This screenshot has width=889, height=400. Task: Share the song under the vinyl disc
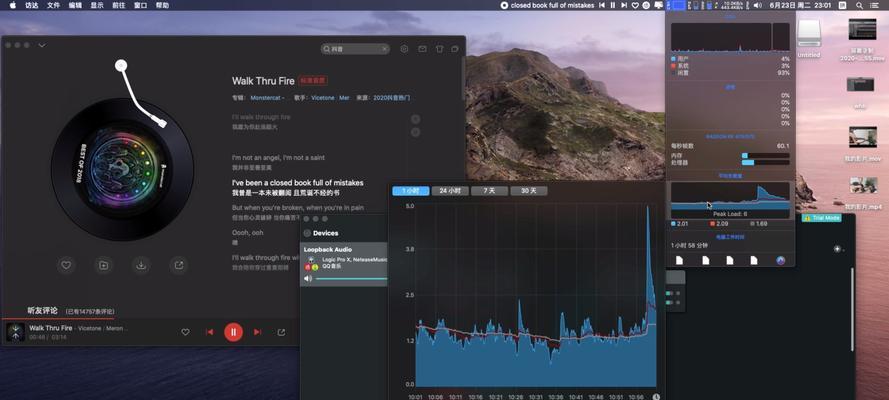179,265
